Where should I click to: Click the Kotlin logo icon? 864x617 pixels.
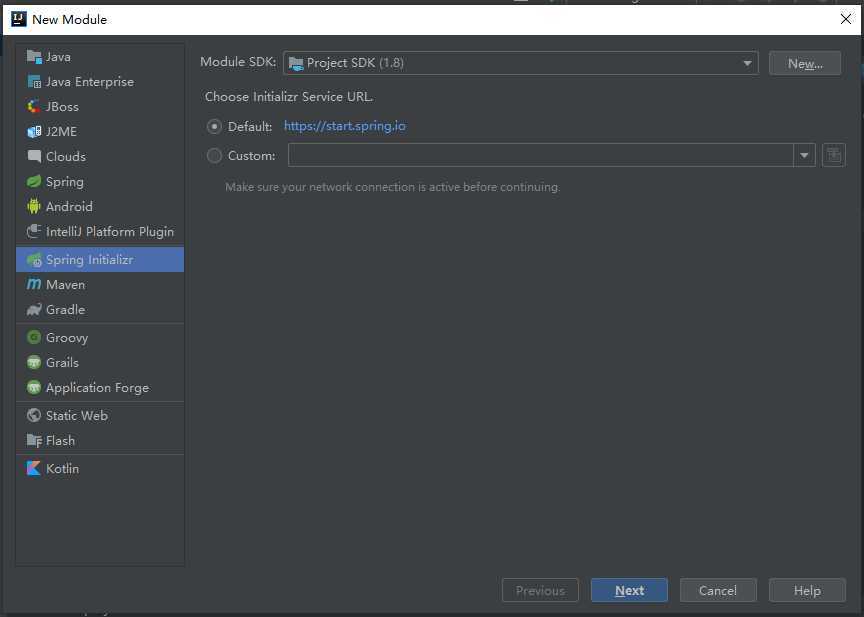(34, 468)
